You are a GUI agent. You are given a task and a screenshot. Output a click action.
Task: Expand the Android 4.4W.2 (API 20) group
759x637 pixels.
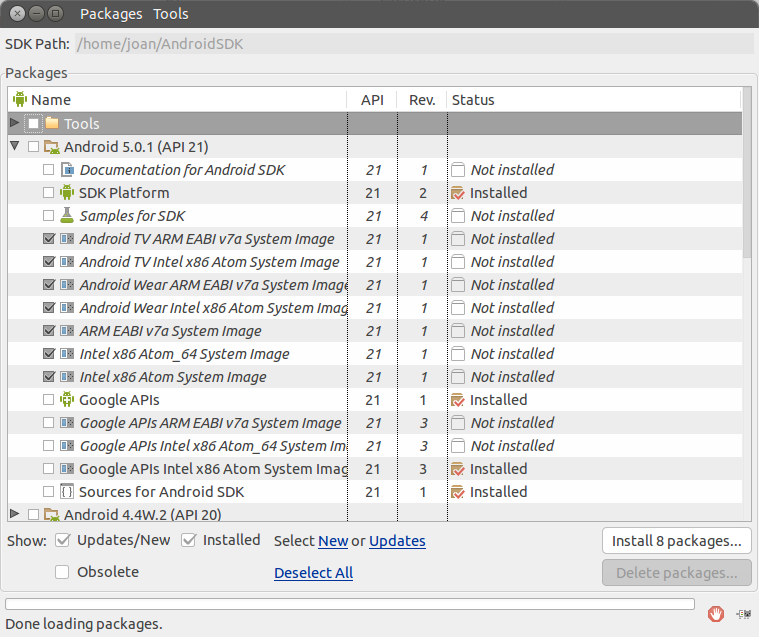[x=15, y=514]
